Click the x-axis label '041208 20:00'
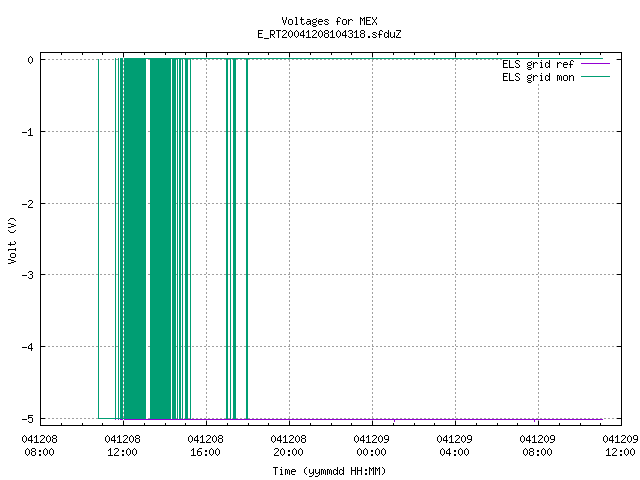This screenshot has width=640, height=480. [x=288, y=446]
